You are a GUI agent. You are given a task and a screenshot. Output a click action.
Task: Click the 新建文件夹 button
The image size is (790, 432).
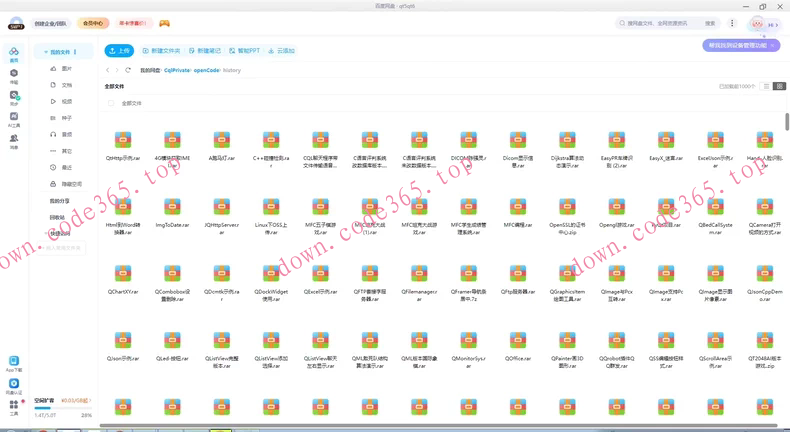coord(162,51)
